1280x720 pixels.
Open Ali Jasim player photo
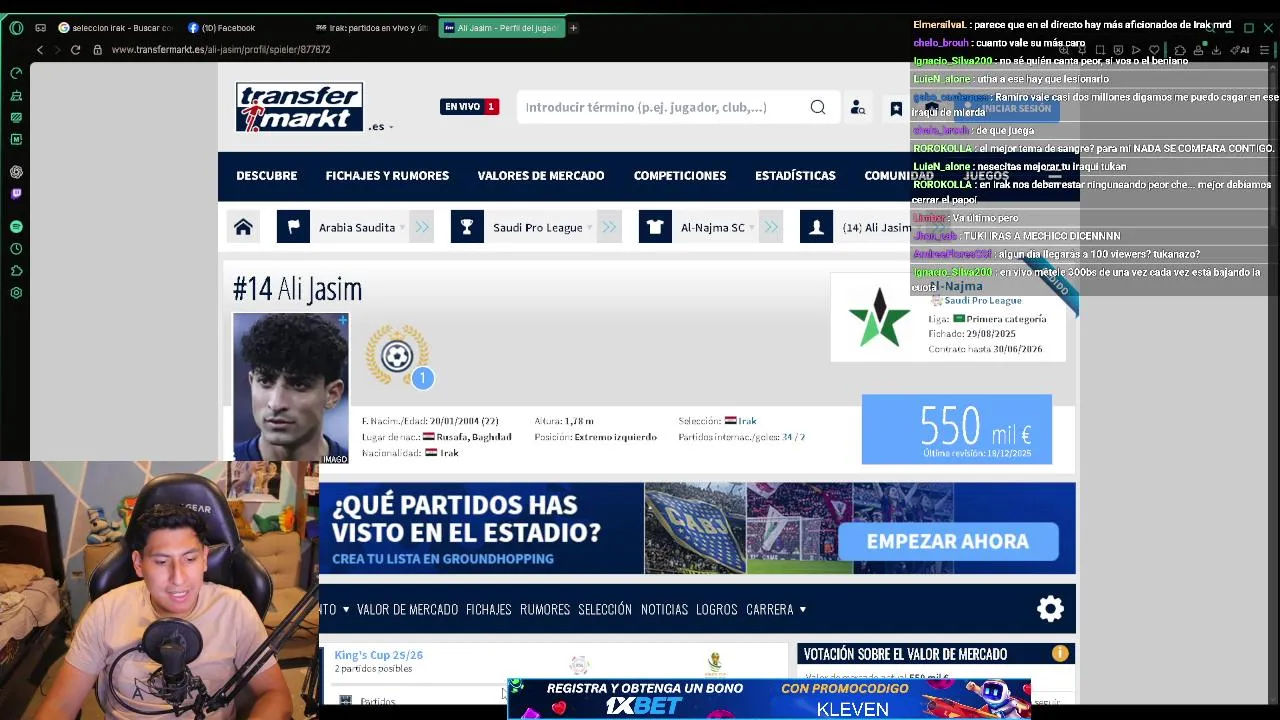291,388
